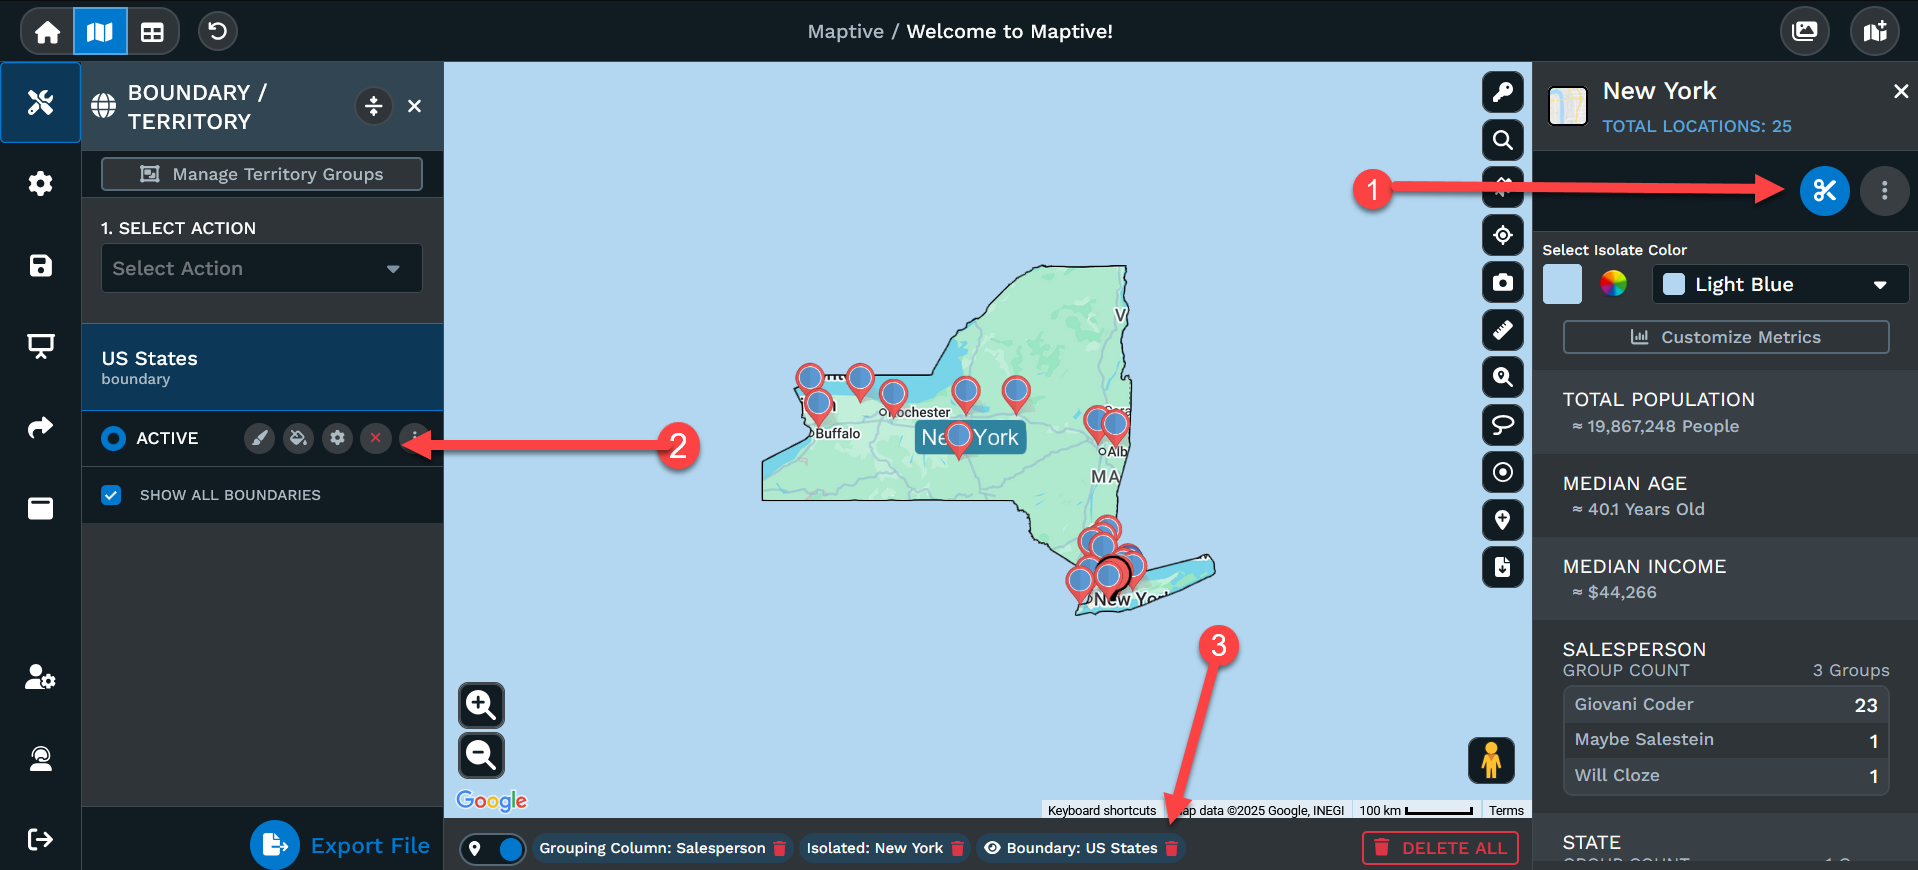This screenshot has height=870, width=1918.
Task: Click the add new map icon in header
Action: click(1875, 31)
